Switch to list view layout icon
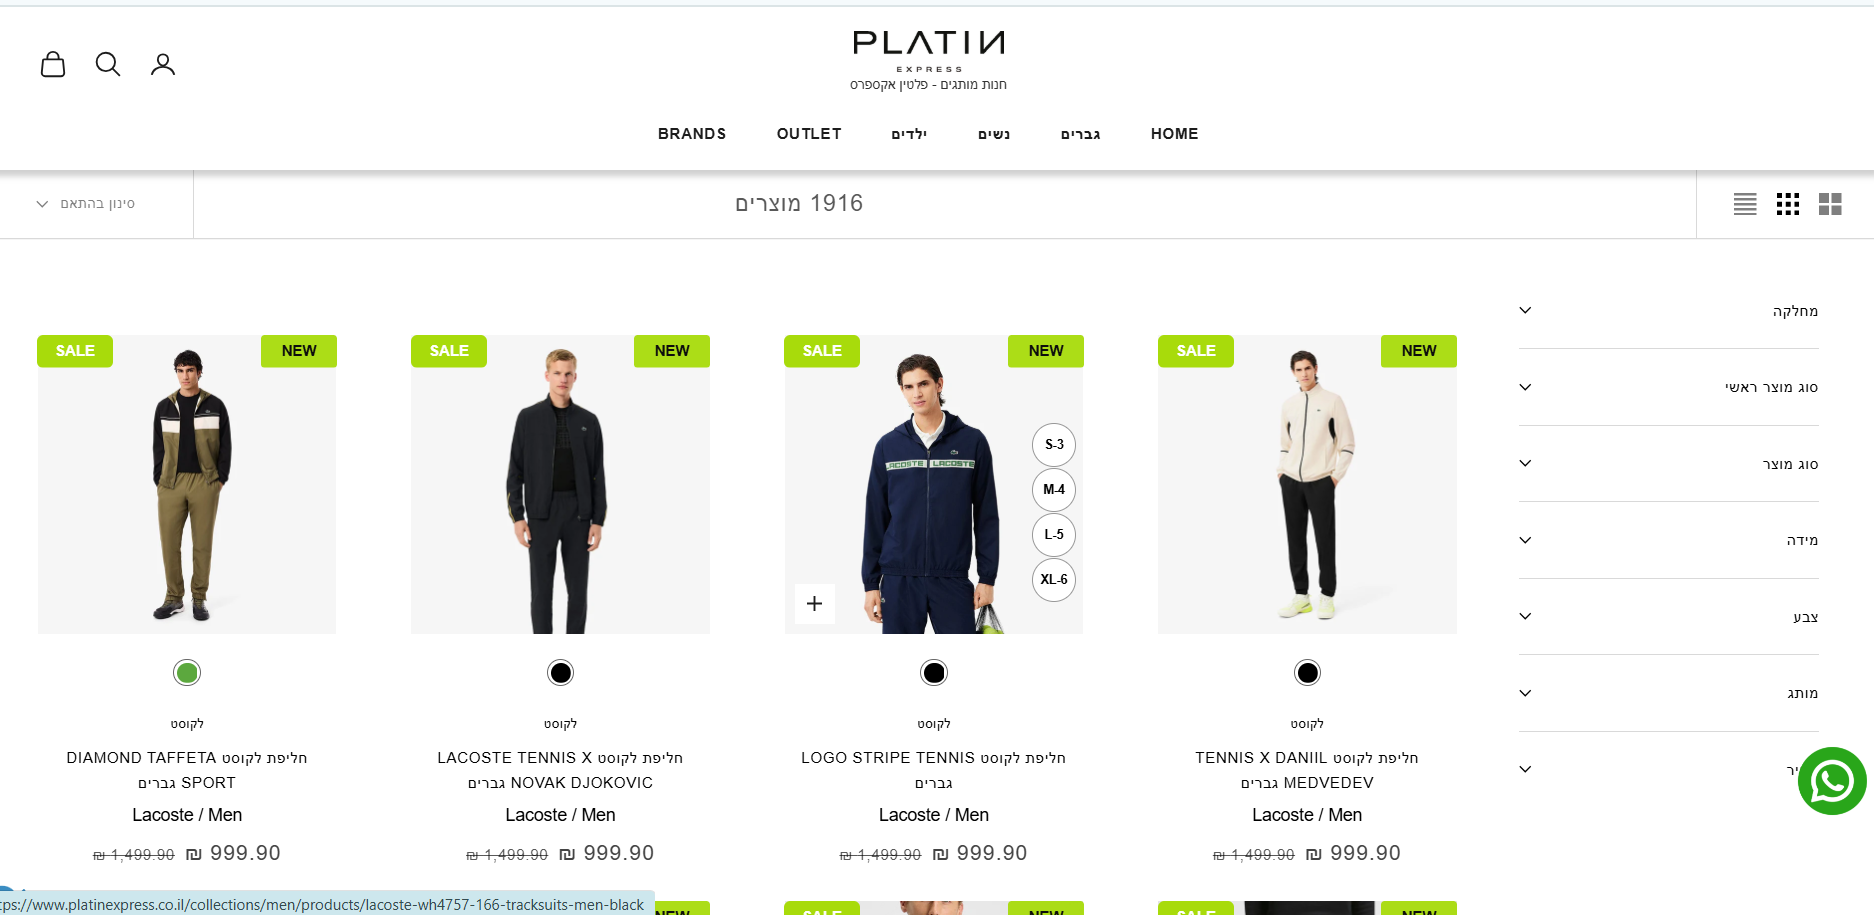Image resolution: width=1874 pixels, height=915 pixels. [1745, 204]
